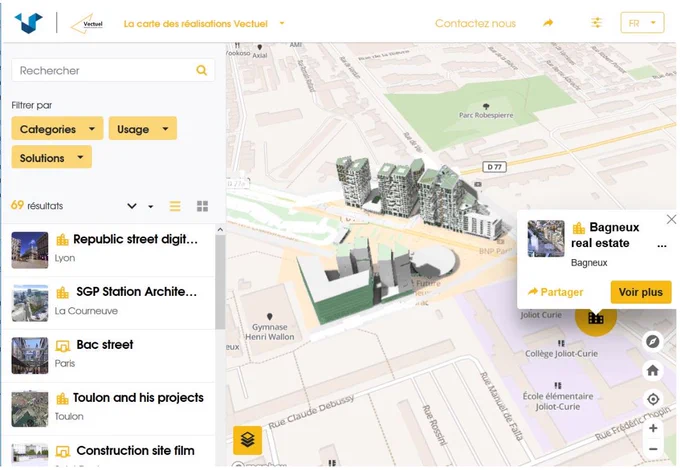The width and height of the screenshot is (680, 470).
Task: Click the Parc Robespierre map label
Action: coord(486,115)
